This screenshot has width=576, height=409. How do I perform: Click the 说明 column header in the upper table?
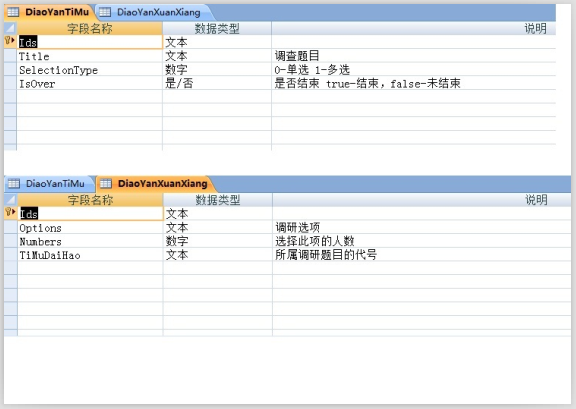pos(414,28)
